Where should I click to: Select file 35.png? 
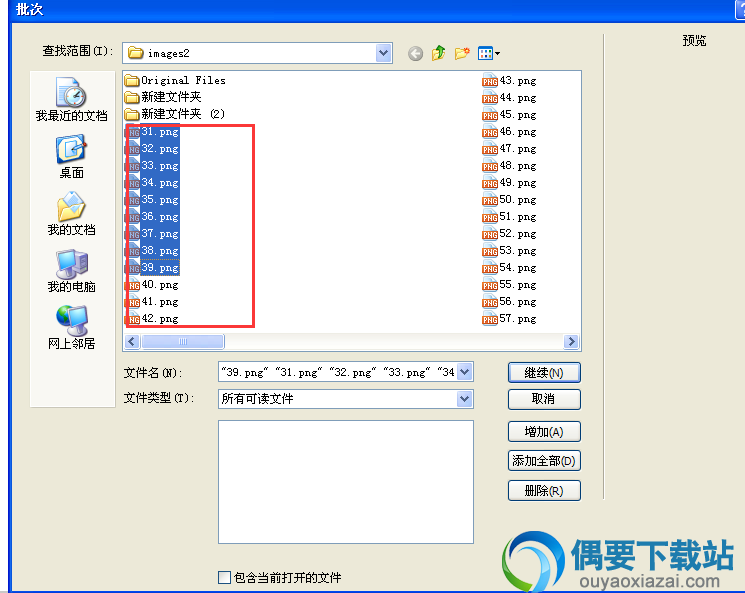(153, 200)
